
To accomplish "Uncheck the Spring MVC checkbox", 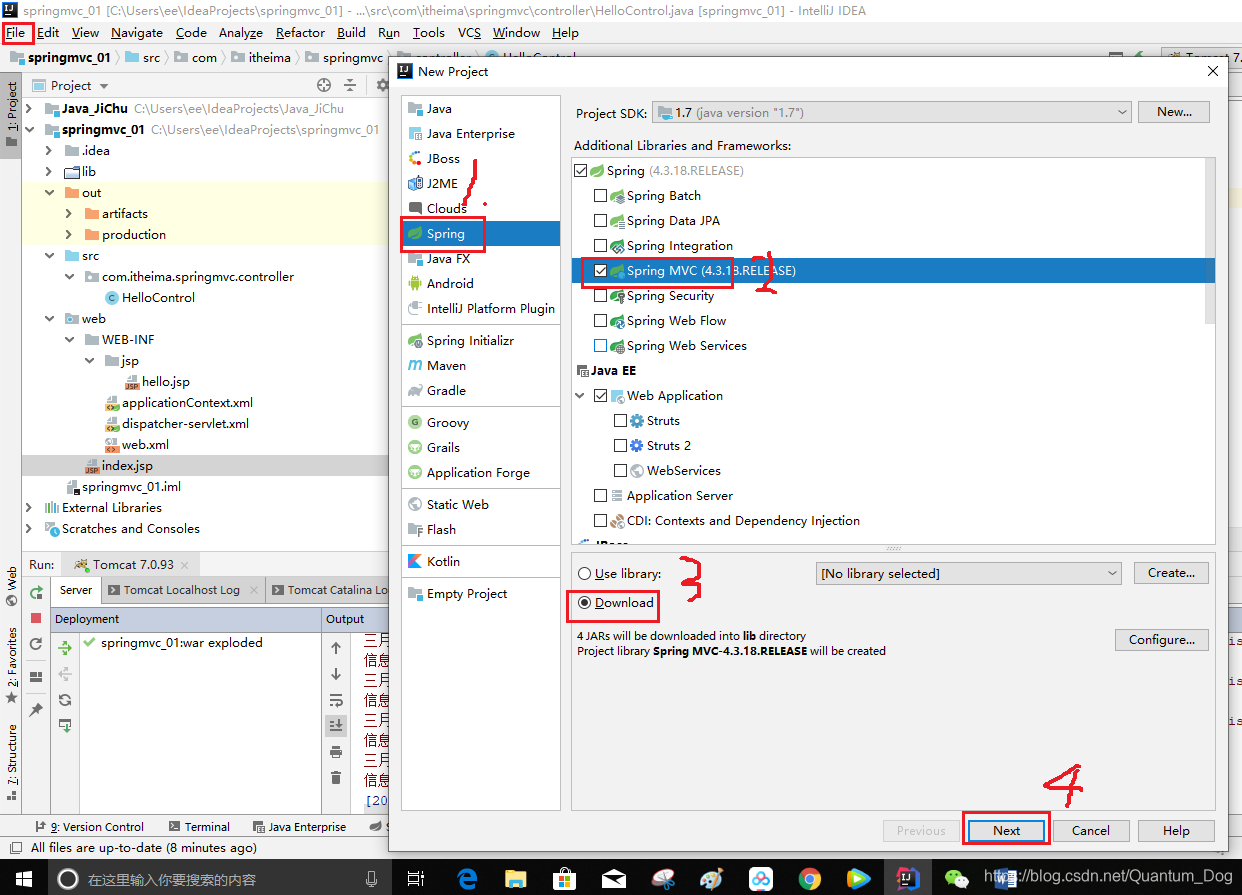I will (x=600, y=271).
